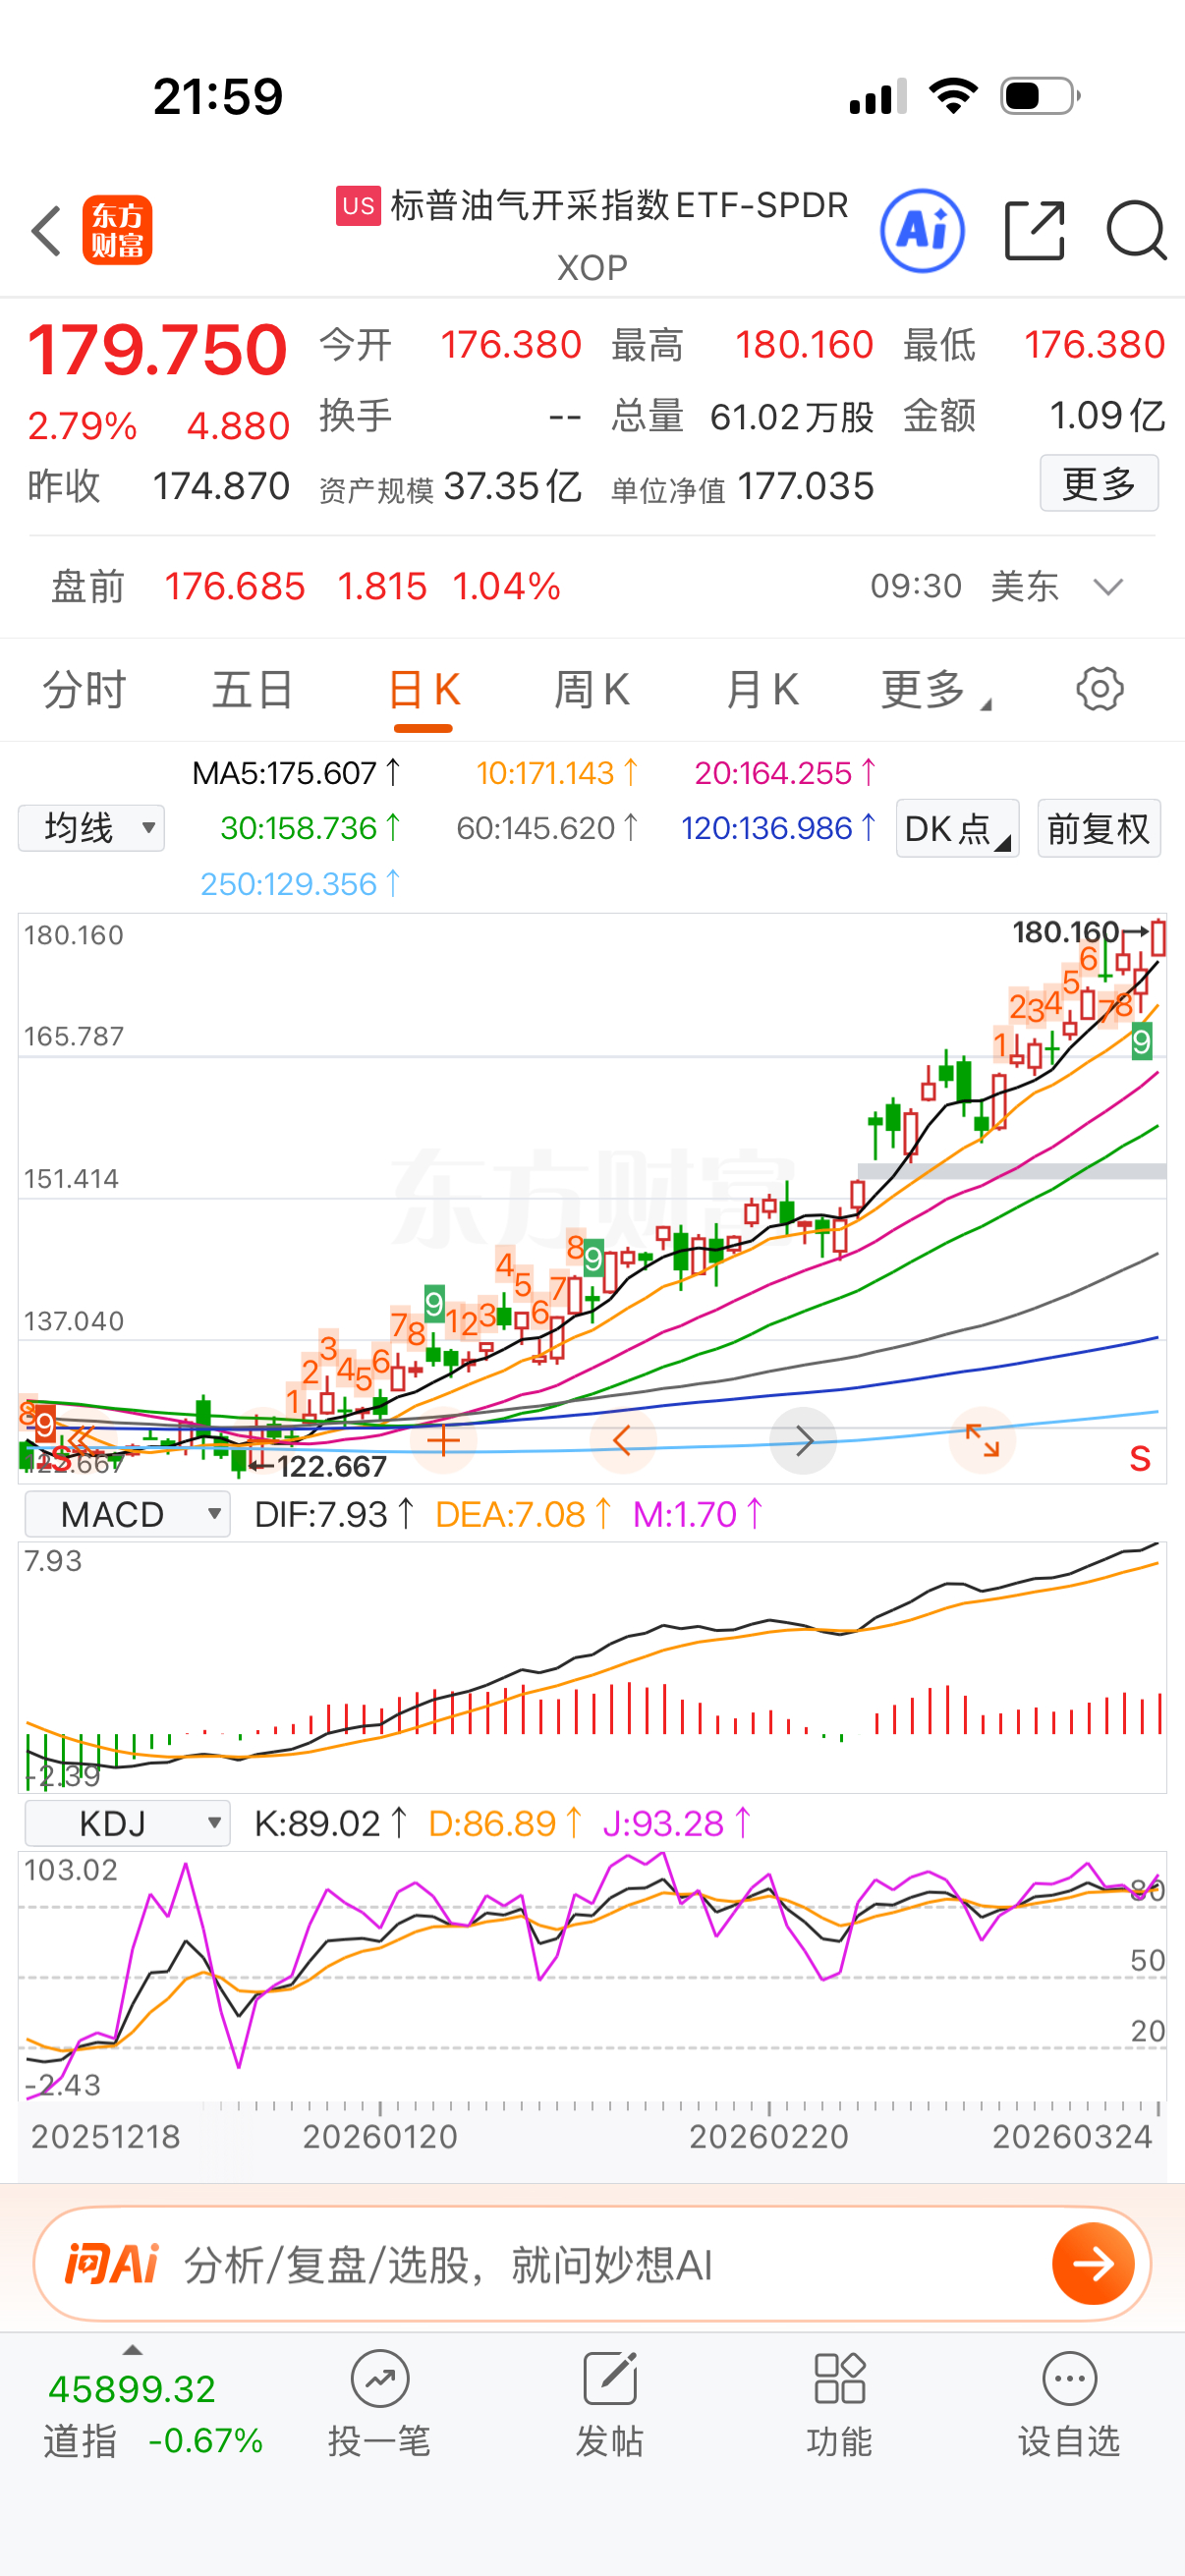Tap the 180.160 high price annotation
Viewport: 1185px width, 2576px height.
1066,933
